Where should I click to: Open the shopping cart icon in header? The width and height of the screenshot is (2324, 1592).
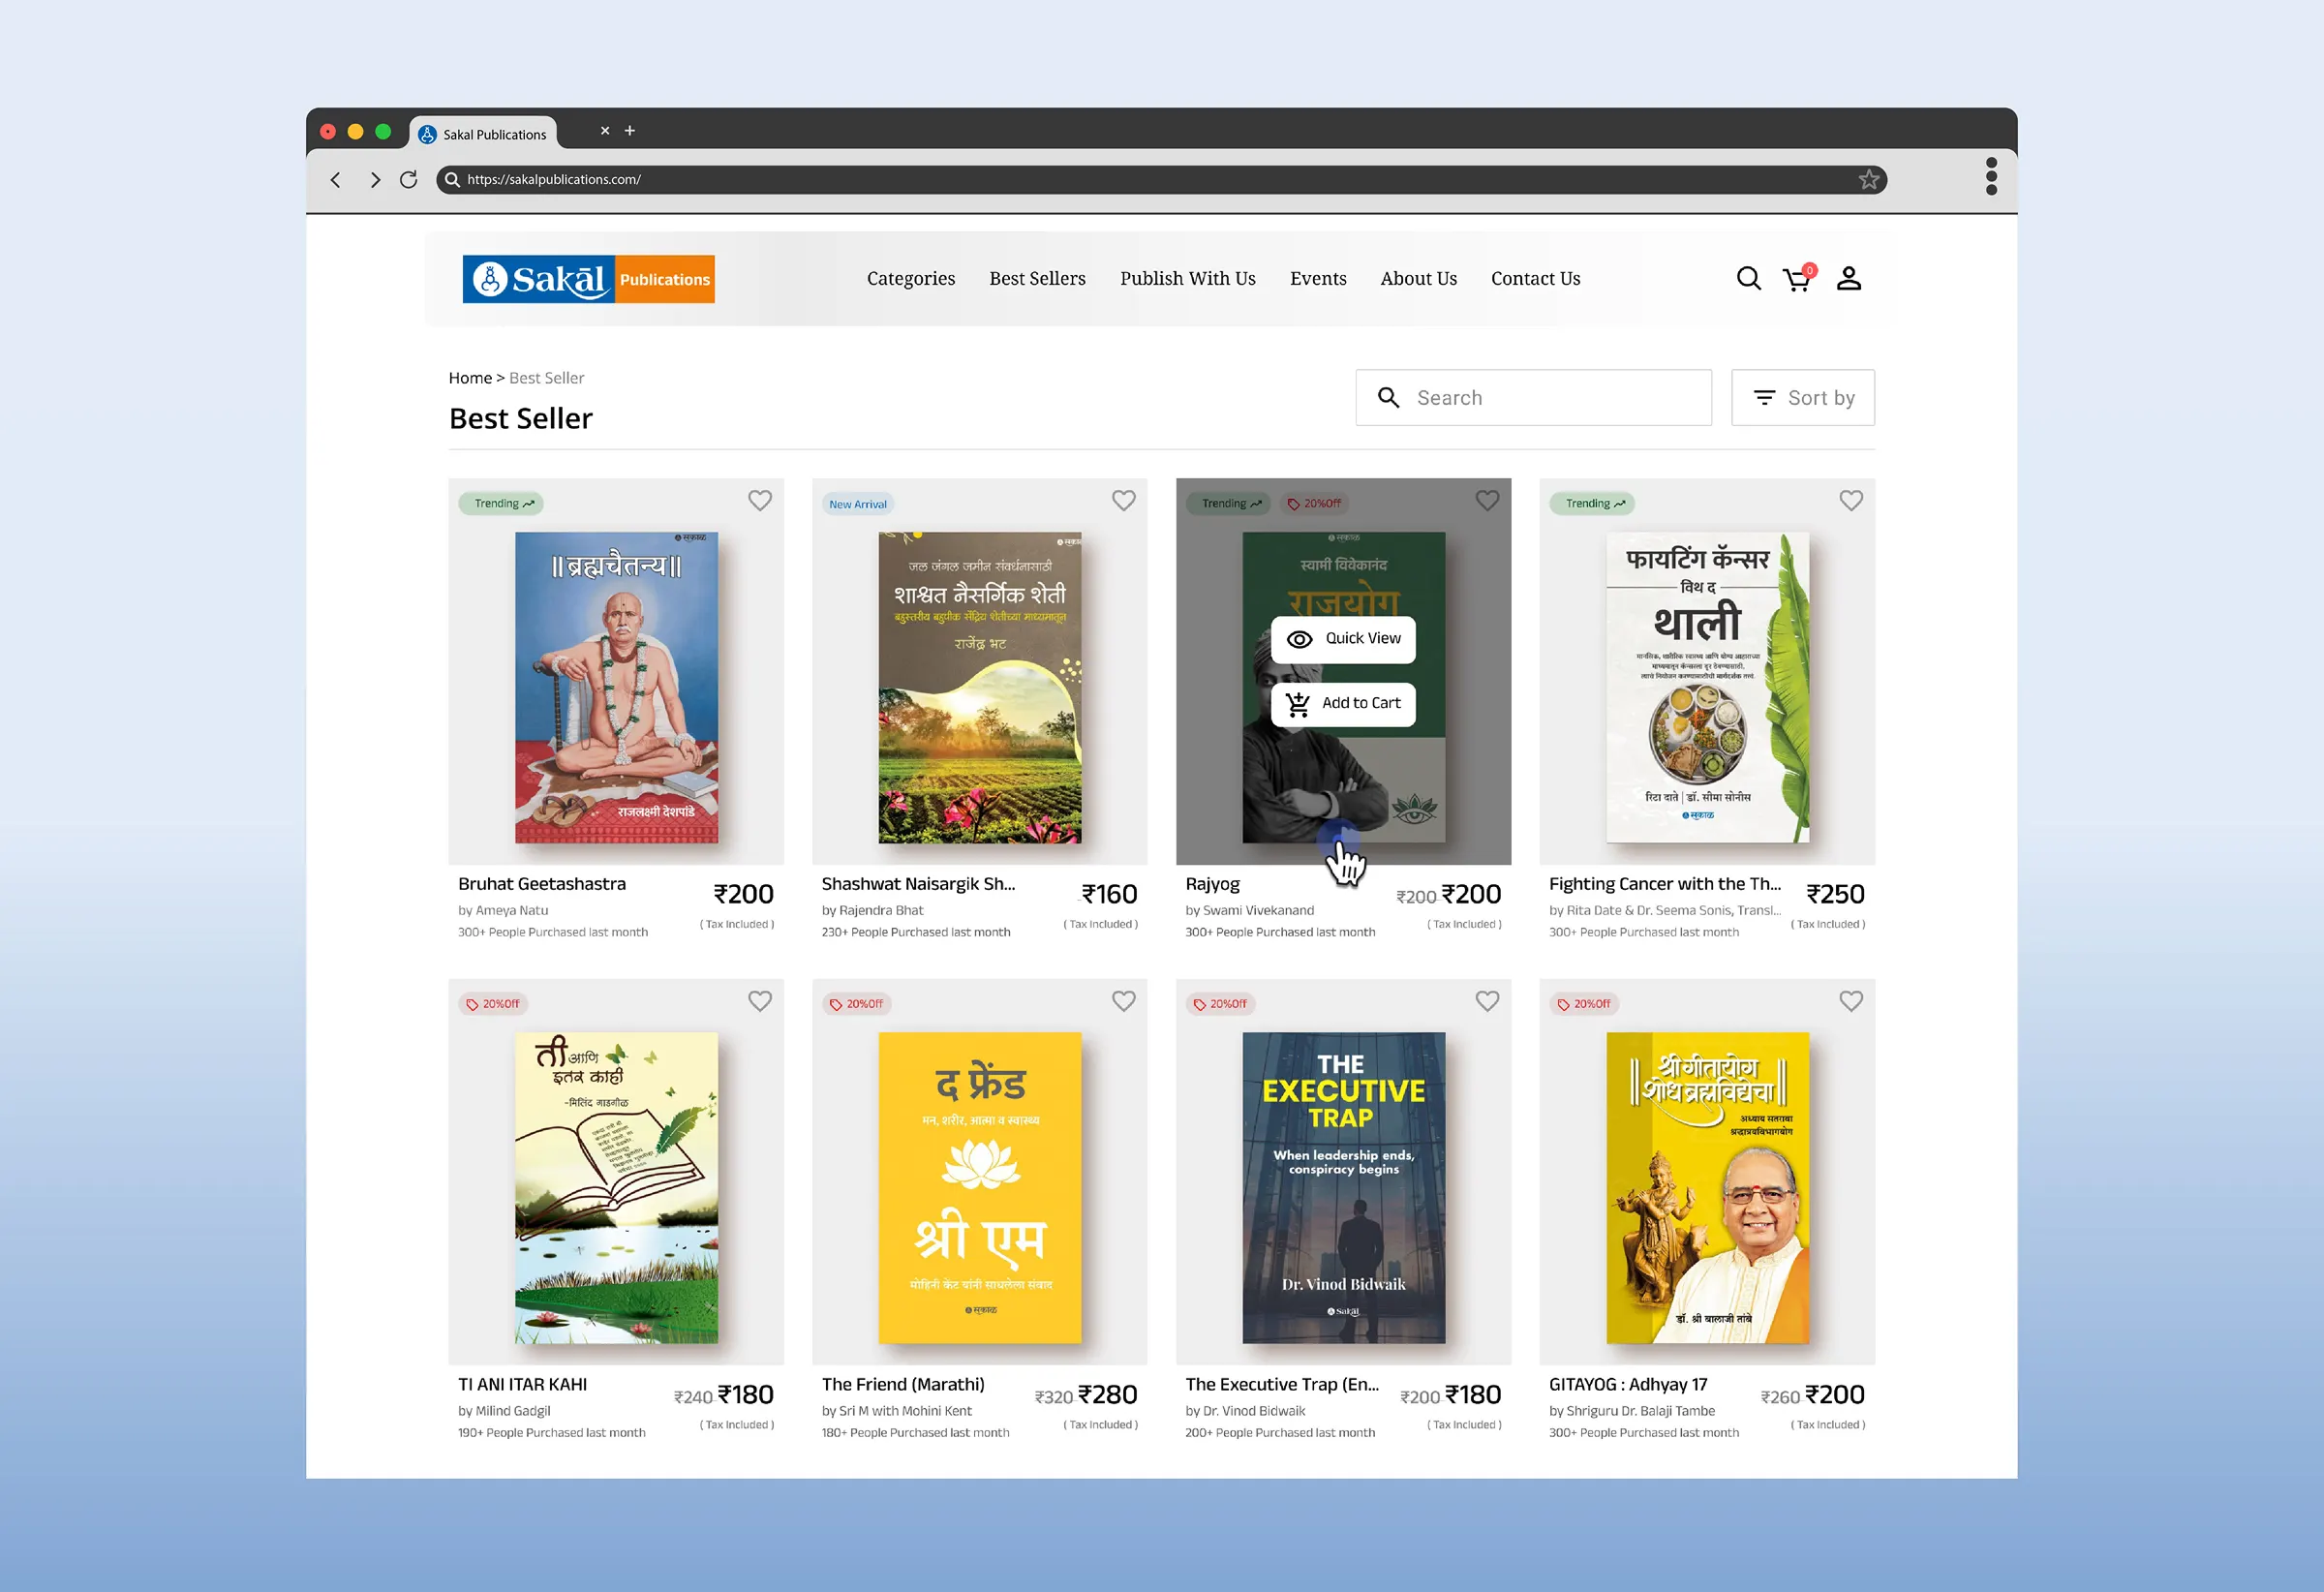[x=1797, y=279]
